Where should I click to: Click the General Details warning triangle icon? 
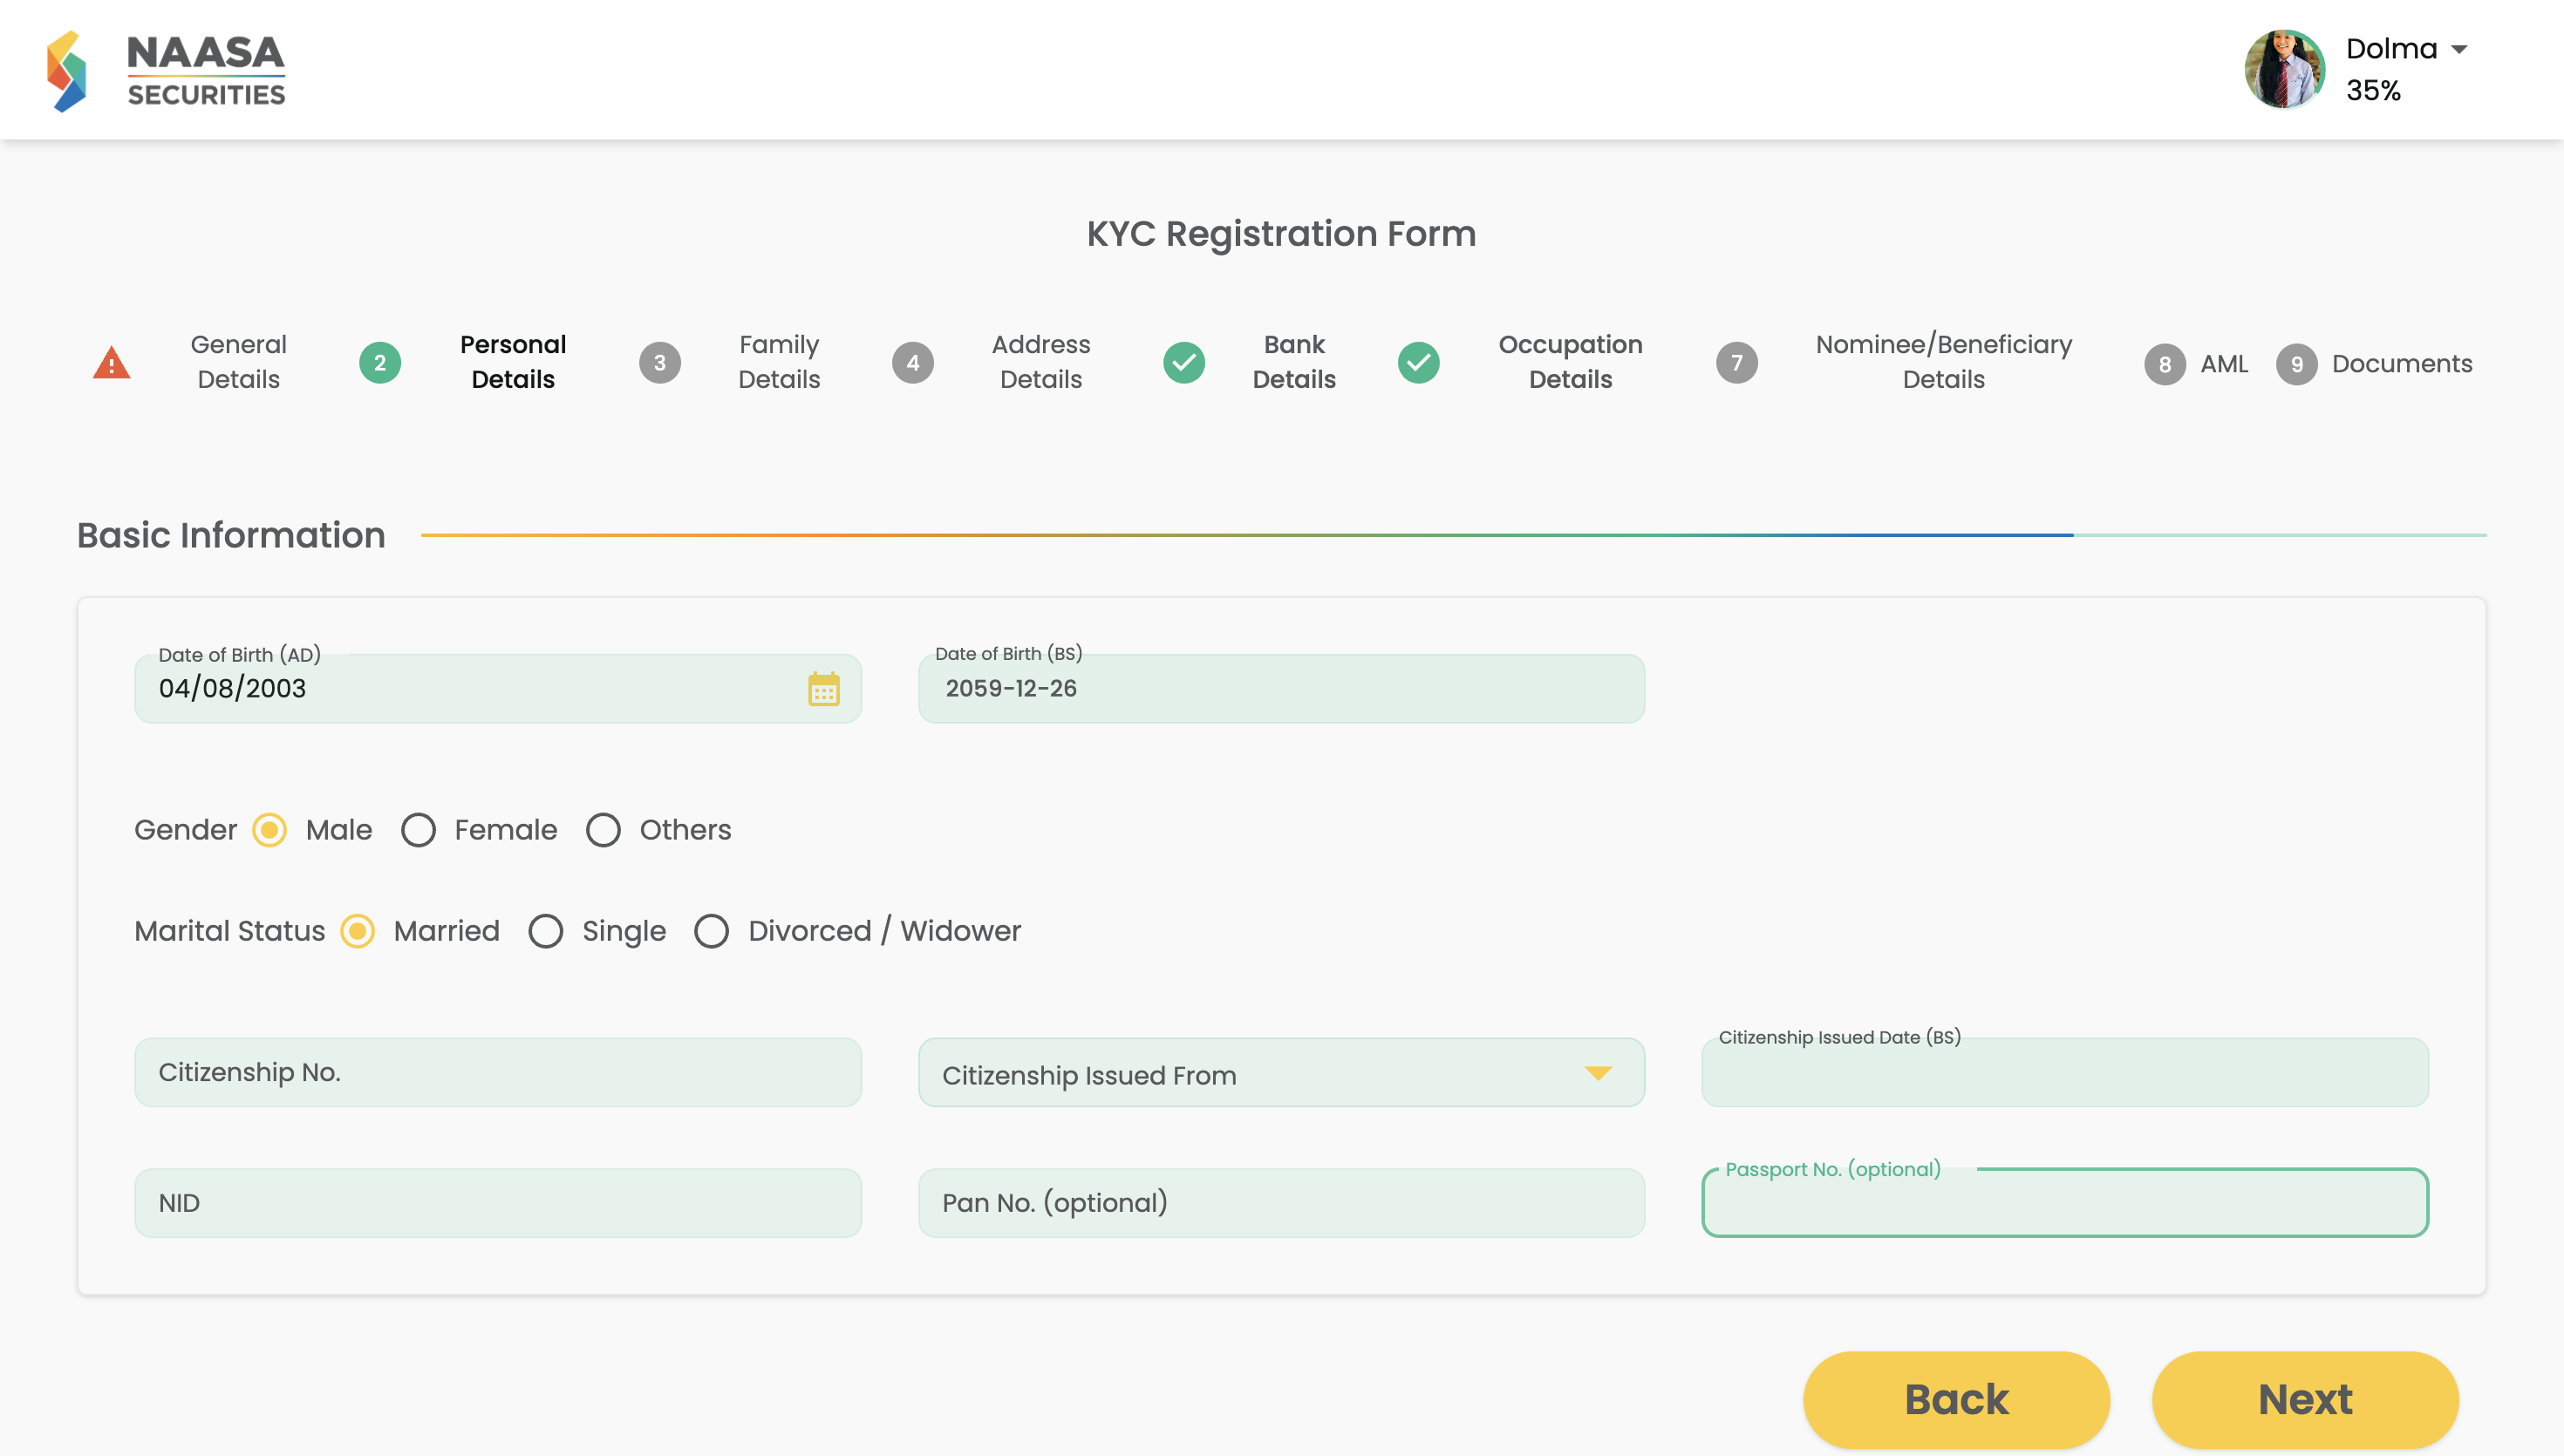tap(112, 362)
